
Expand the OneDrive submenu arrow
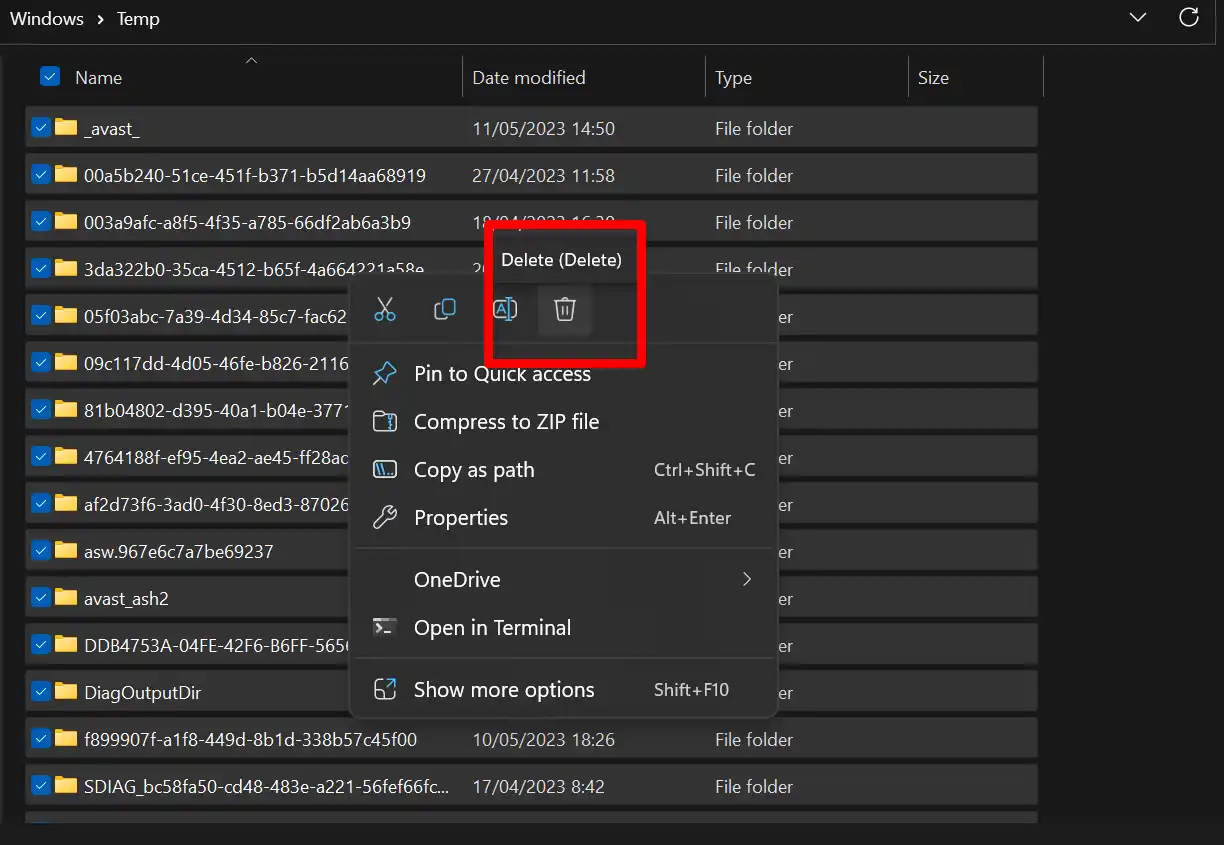[746, 579]
